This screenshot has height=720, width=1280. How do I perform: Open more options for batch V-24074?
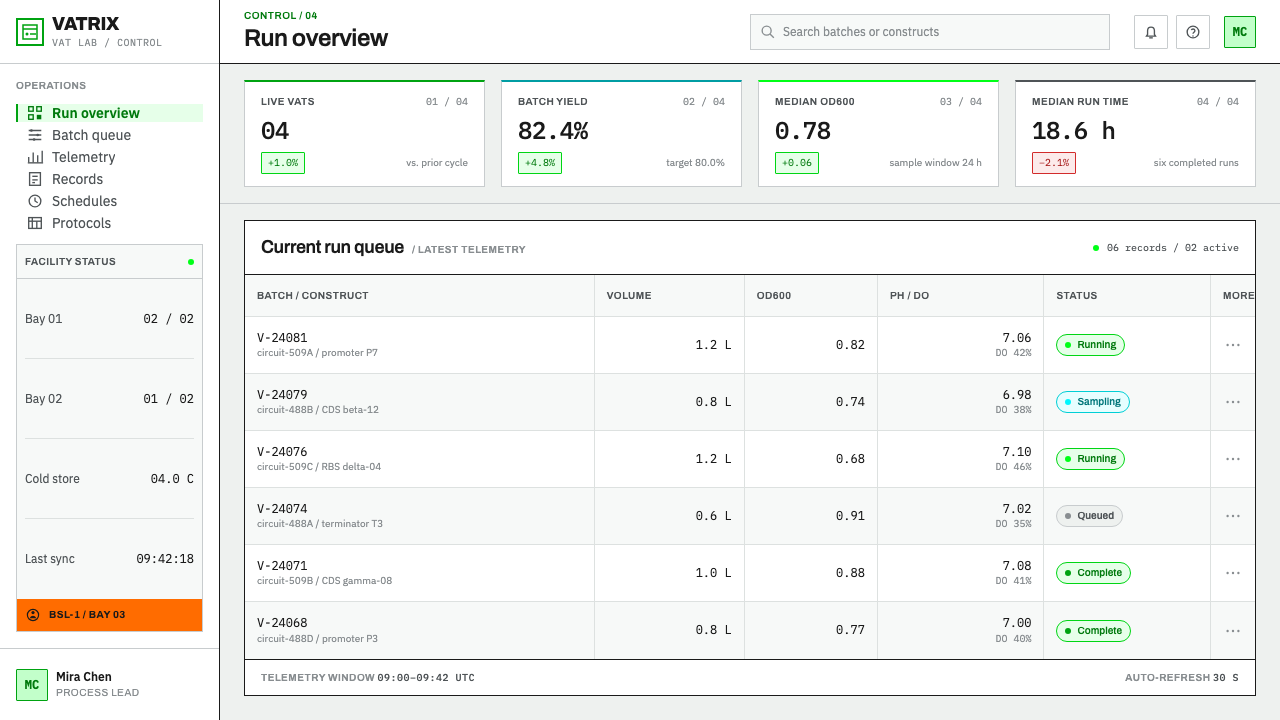tap(1233, 516)
